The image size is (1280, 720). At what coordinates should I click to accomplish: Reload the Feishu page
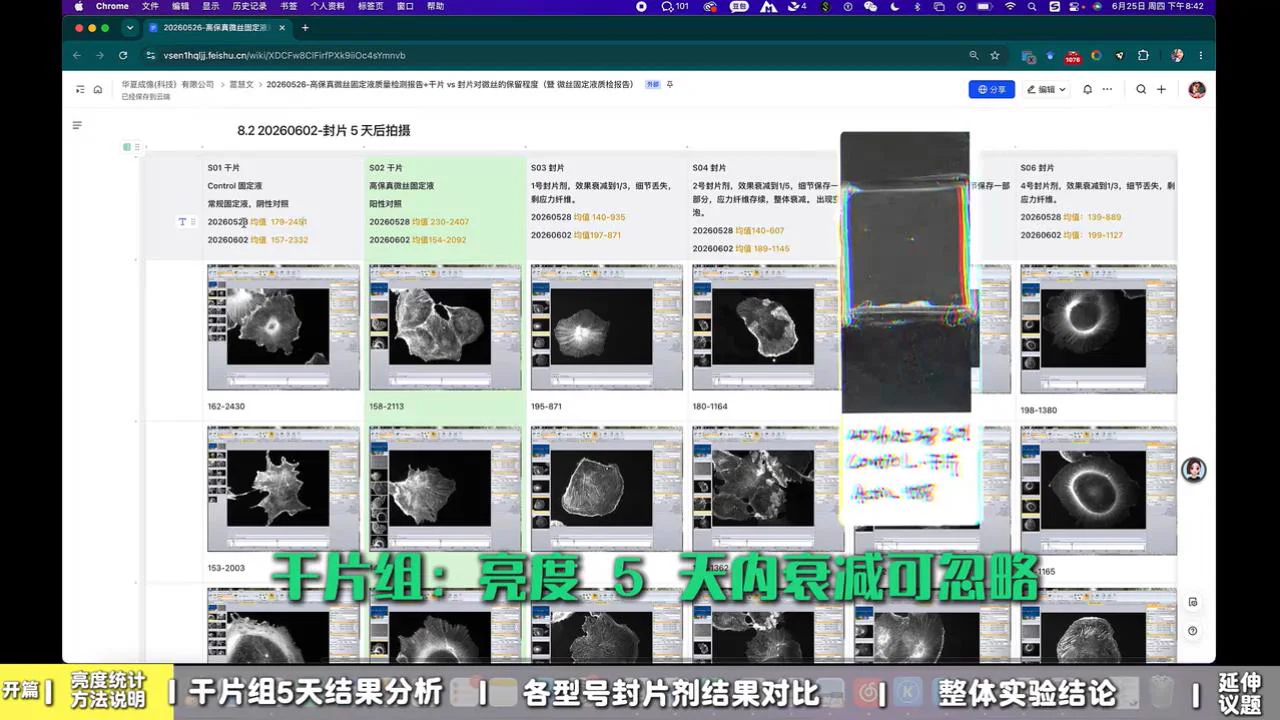coord(123,55)
